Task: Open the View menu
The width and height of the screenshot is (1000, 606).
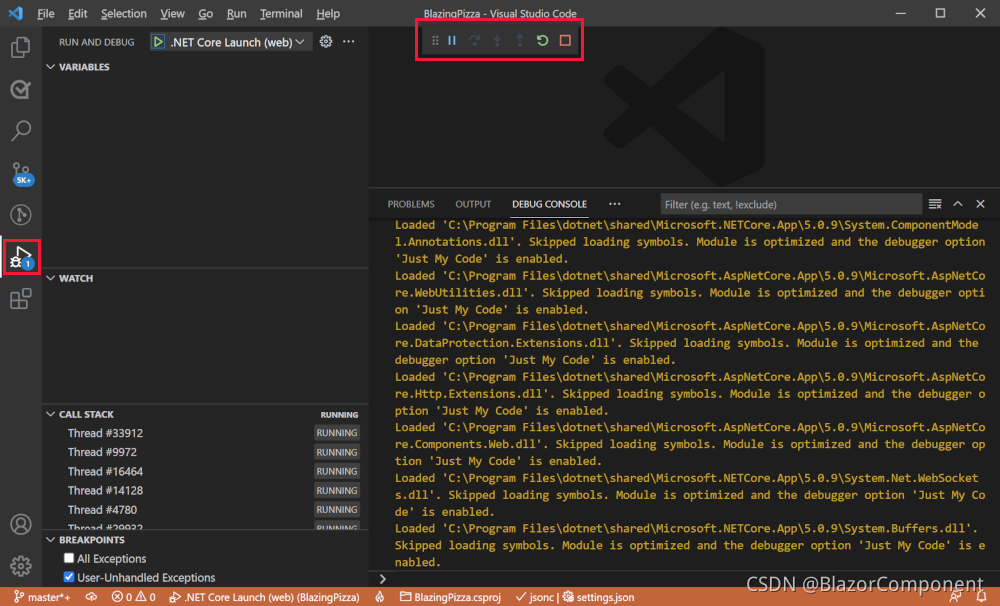Action: tap(172, 13)
